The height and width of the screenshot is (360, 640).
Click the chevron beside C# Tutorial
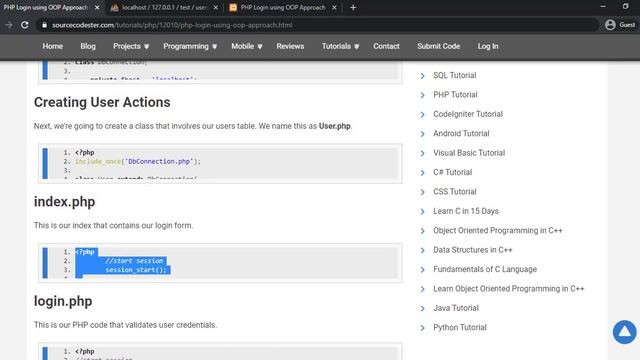(x=422, y=173)
